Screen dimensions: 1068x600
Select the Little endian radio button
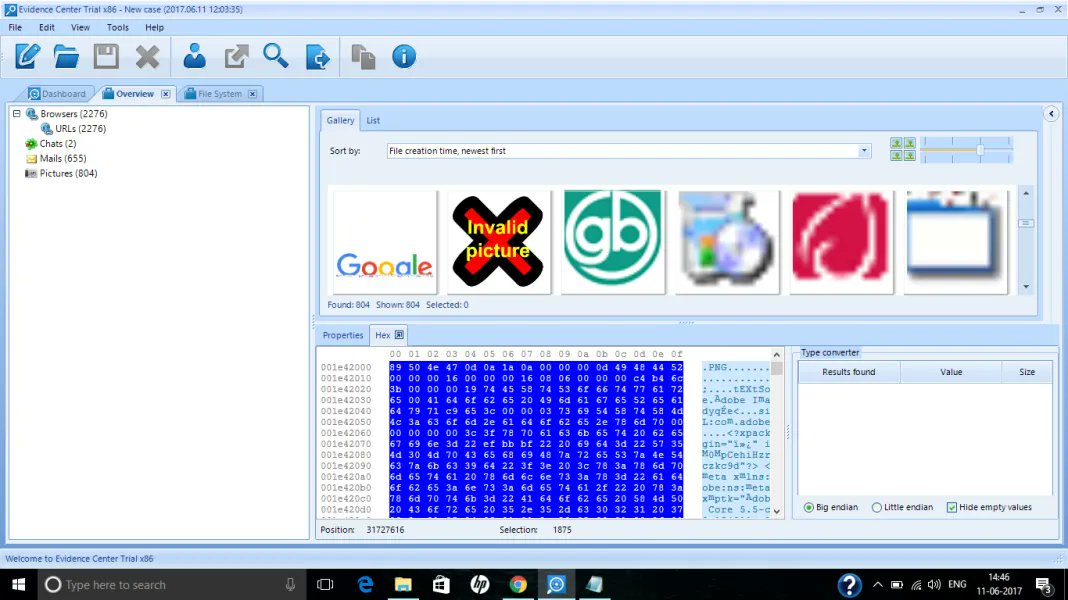[877, 507]
